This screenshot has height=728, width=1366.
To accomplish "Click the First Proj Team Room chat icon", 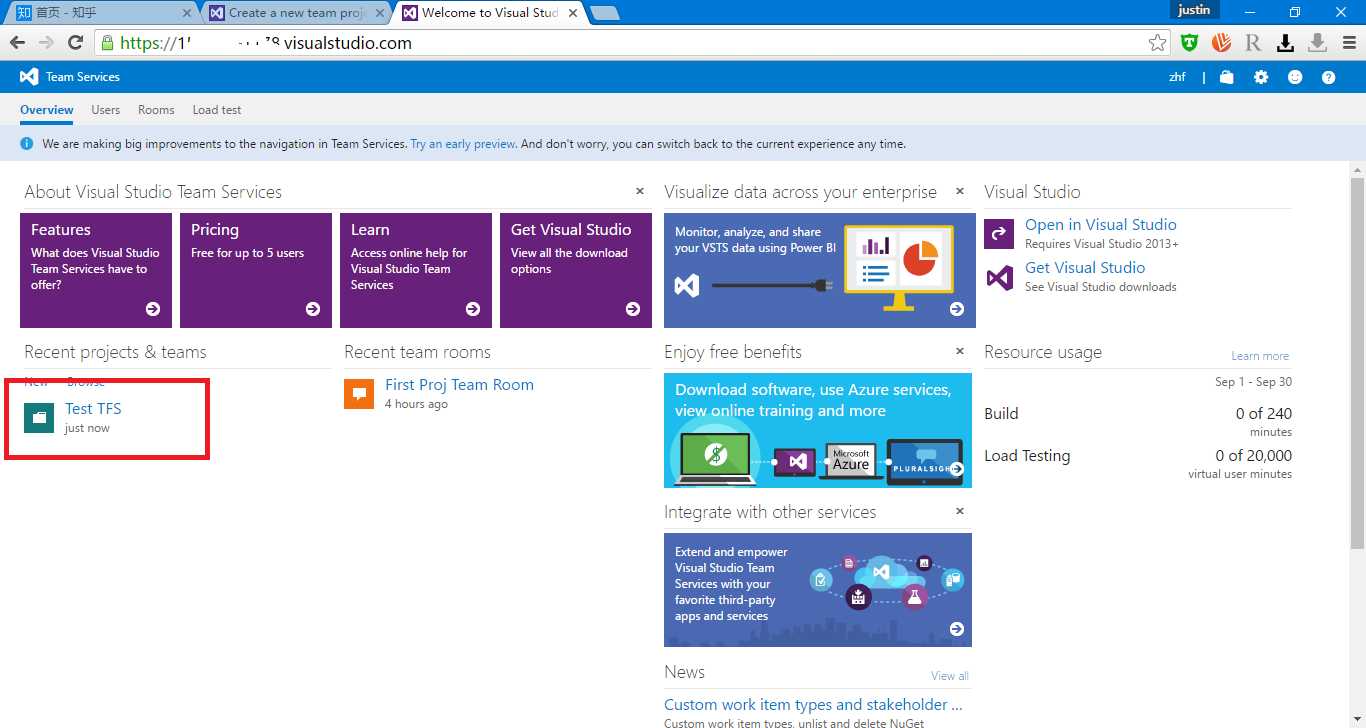I will pos(359,394).
